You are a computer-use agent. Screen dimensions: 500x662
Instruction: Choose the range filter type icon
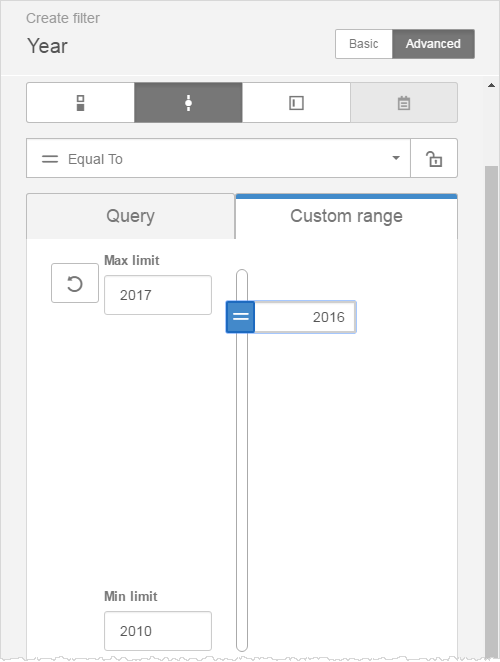point(296,103)
